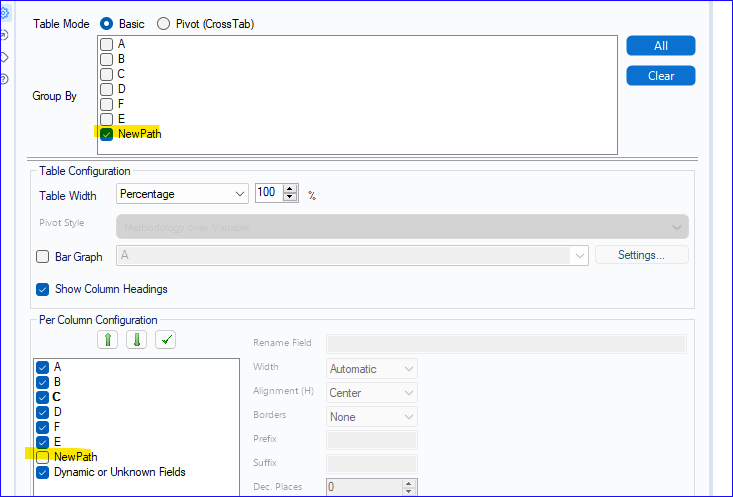Enable the Bar Graph checkbox
The image size is (733, 497).
(x=43, y=257)
